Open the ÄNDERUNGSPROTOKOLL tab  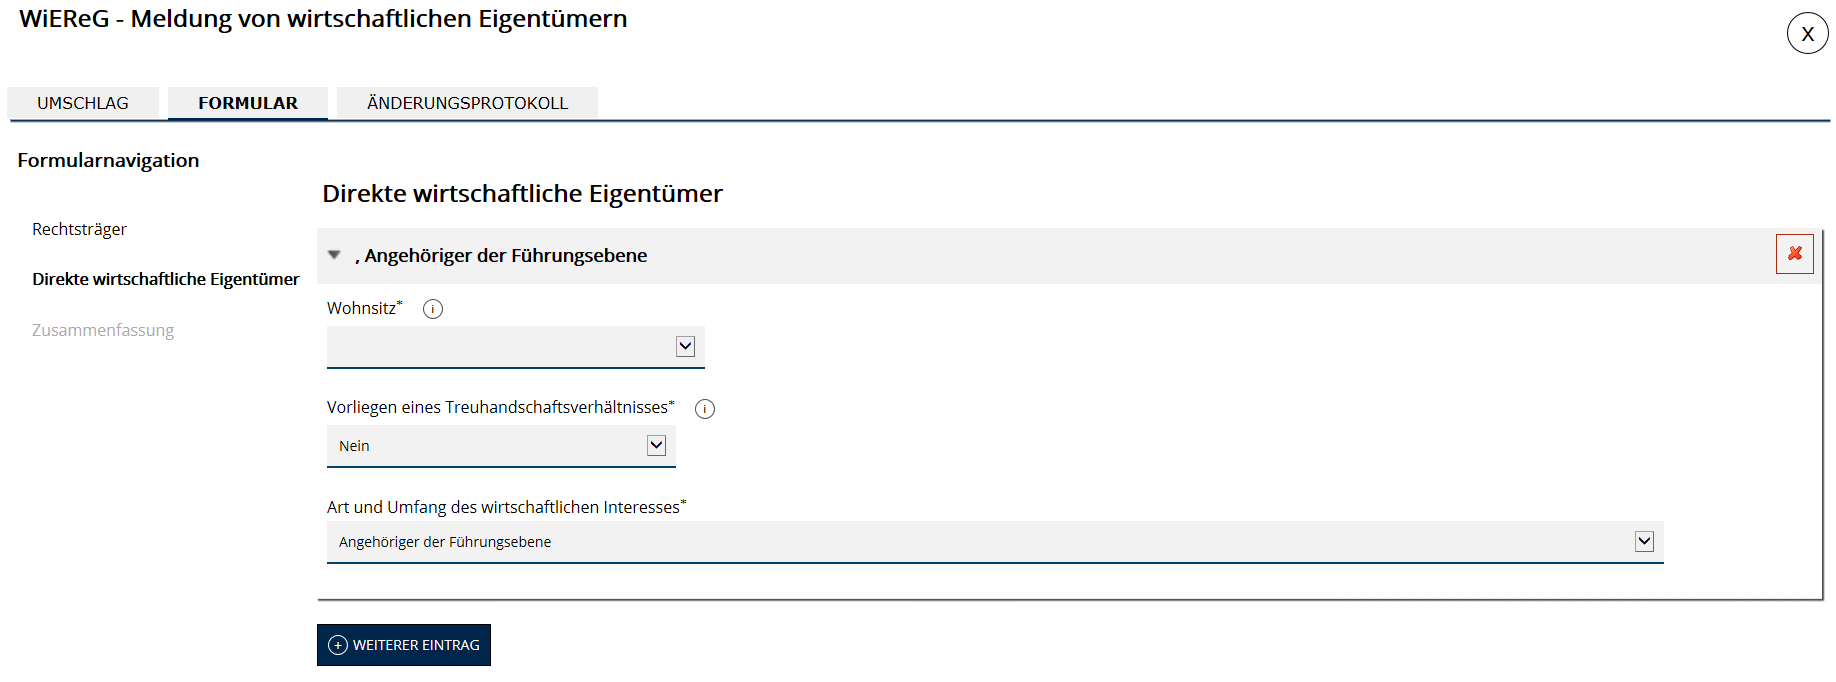pyautogui.click(x=467, y=103)
